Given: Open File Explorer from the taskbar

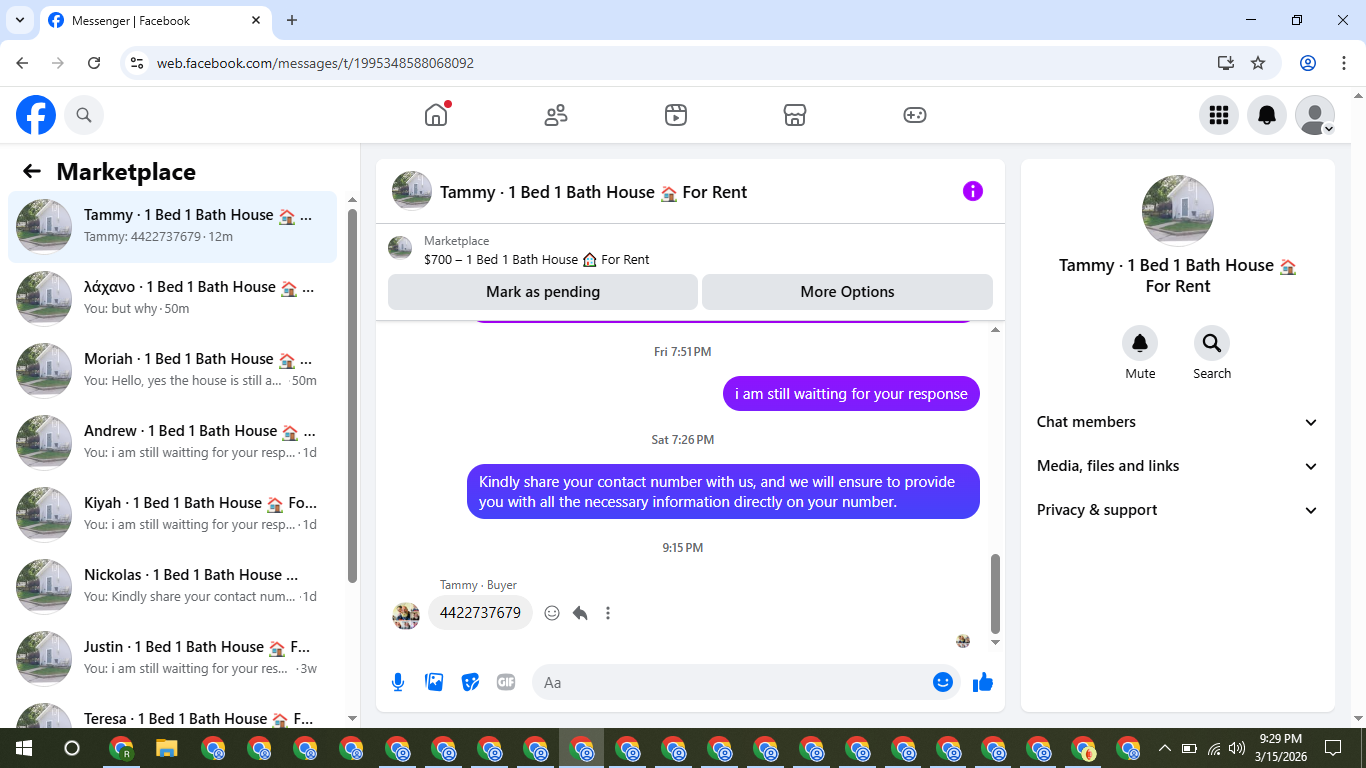Looking at the screenshot, I should tap(166, 748).
